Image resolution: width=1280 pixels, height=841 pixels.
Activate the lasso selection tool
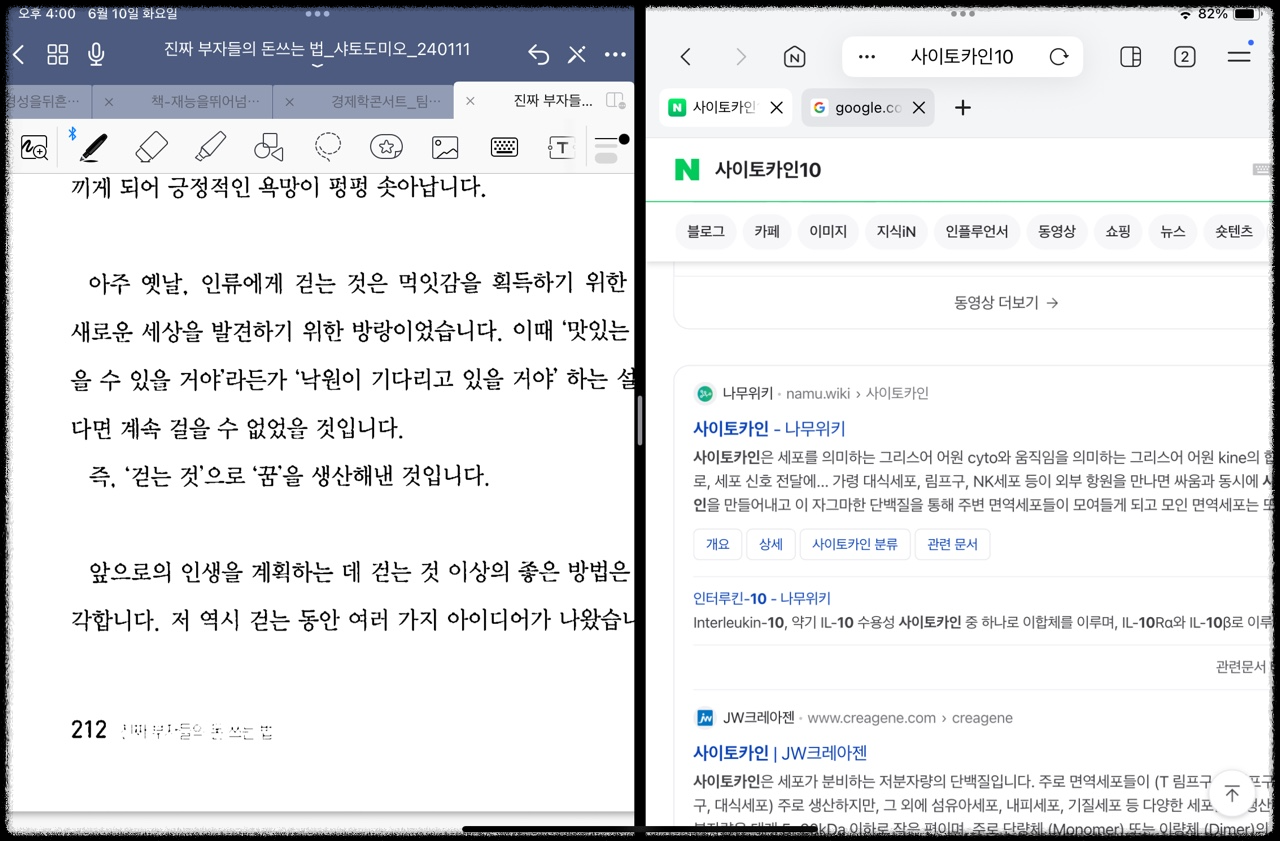click(327, 147)
